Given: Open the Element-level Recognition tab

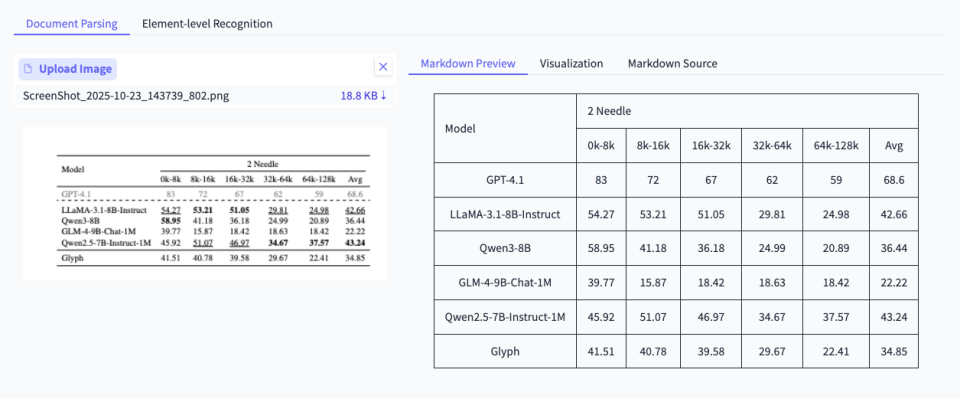Looking at the screenshot, I should tap(207, 24).
